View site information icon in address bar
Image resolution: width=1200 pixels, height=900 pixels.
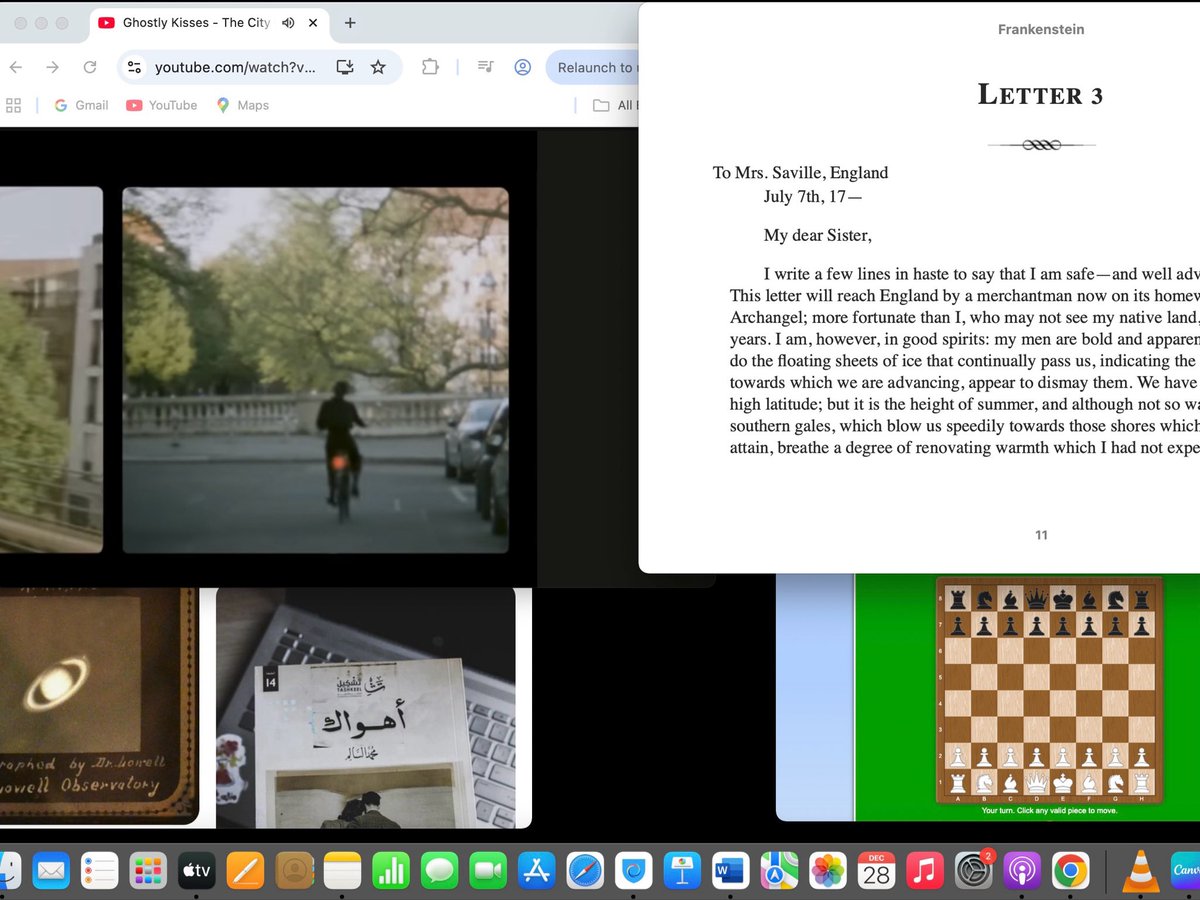click(135, 67)
